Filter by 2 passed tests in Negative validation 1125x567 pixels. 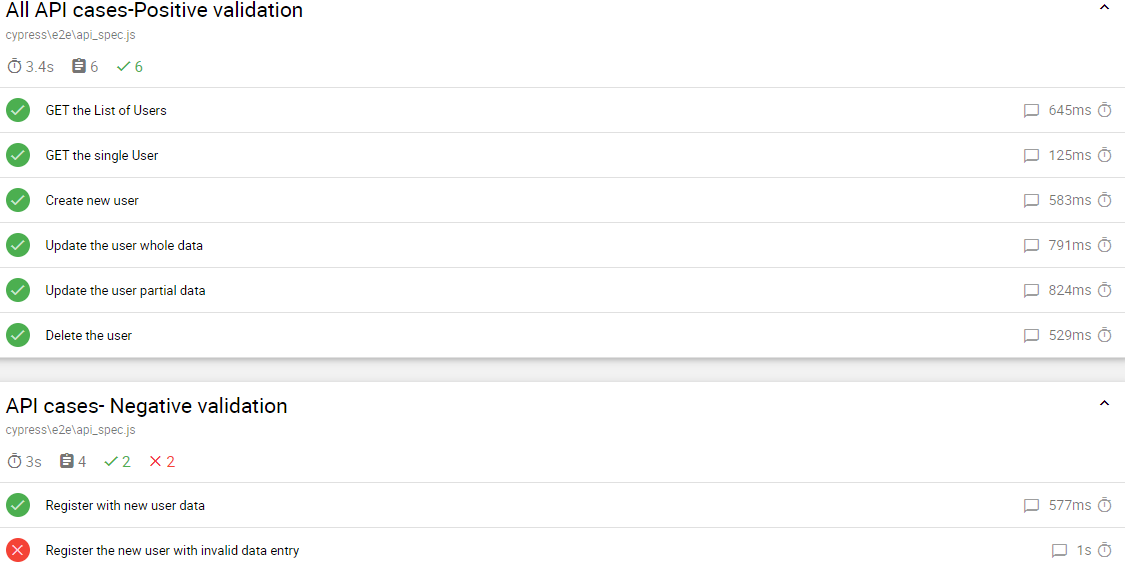point(118,461)
